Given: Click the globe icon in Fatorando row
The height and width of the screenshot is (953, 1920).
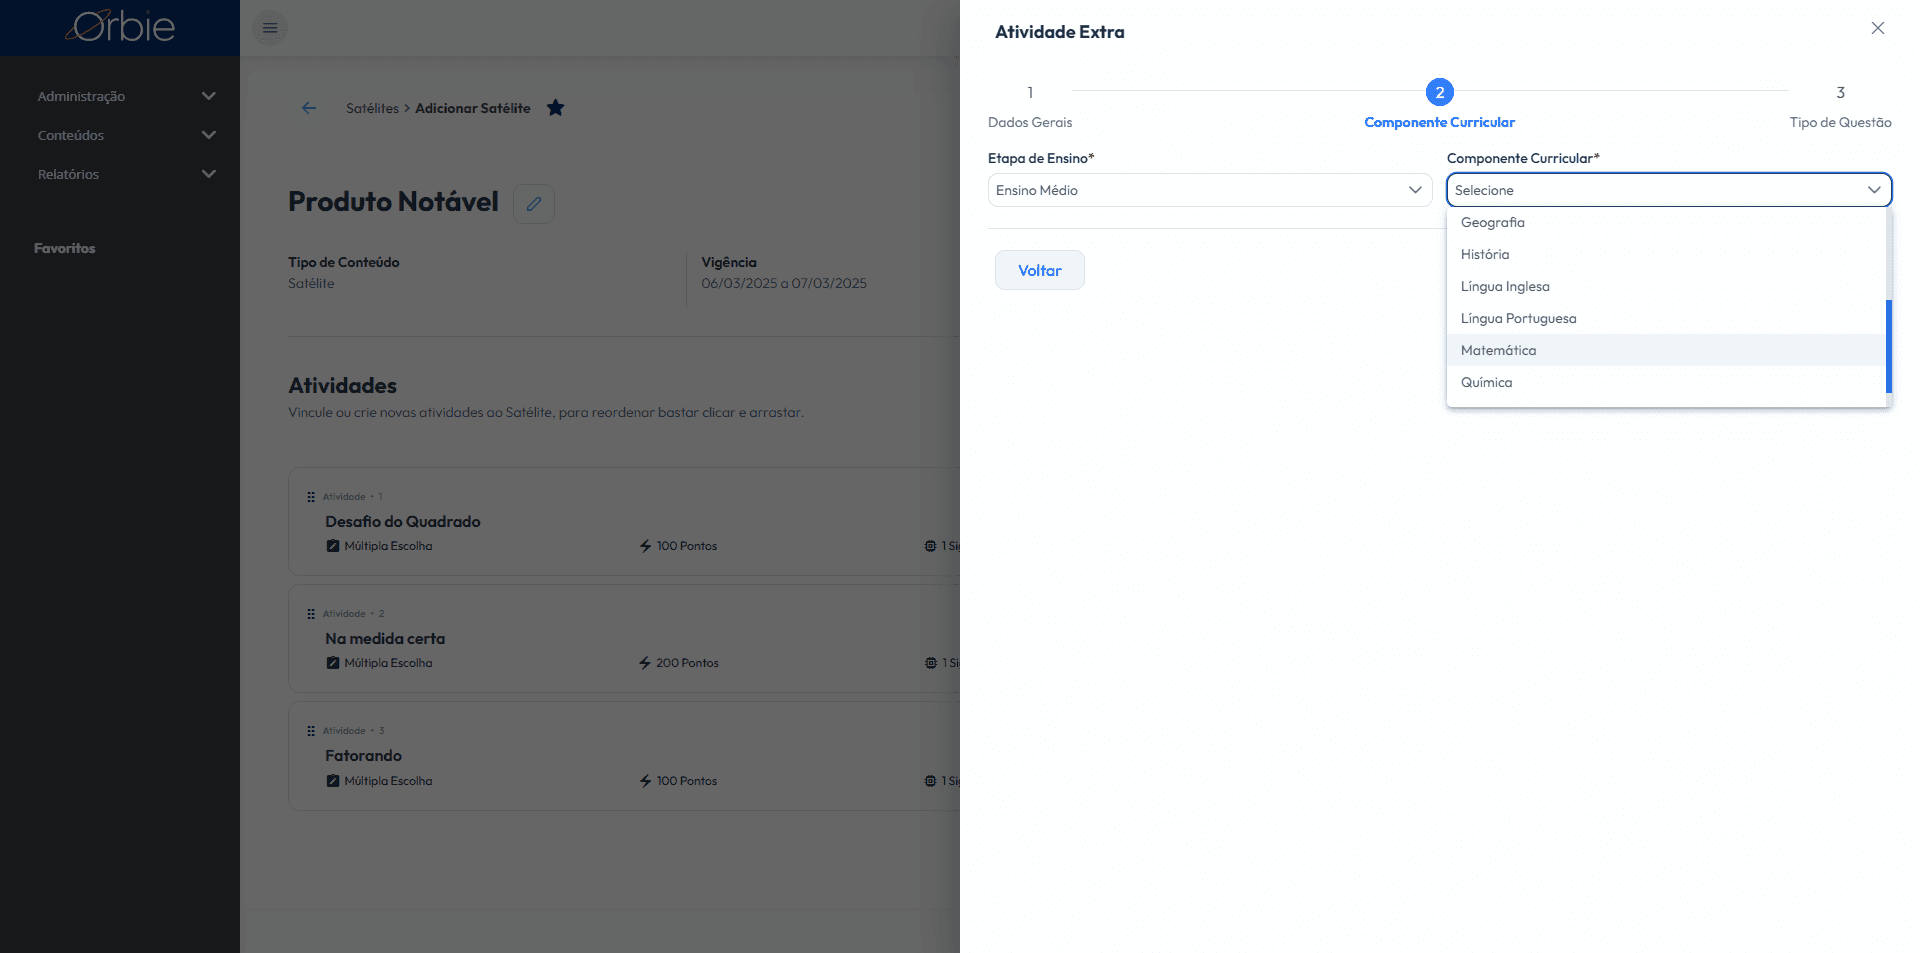Looking at the screenshot, I should (931, 781).
